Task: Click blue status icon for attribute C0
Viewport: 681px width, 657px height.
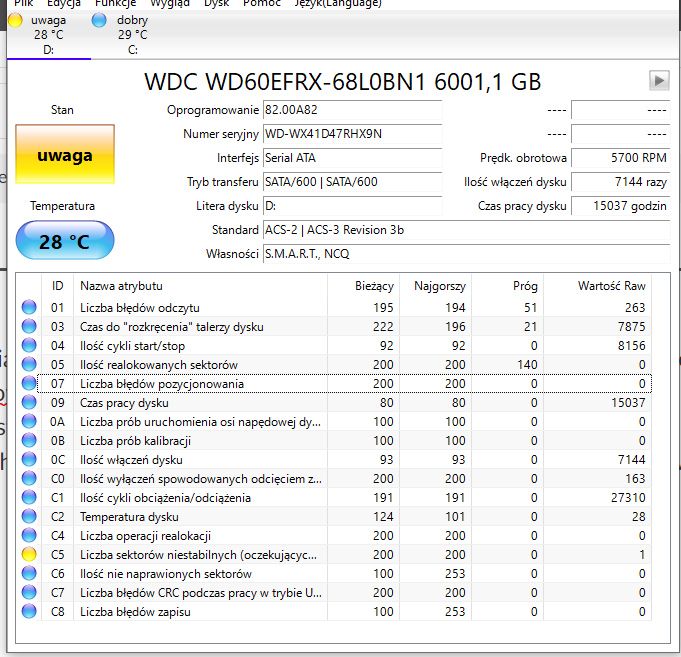Action: point(29,479)
